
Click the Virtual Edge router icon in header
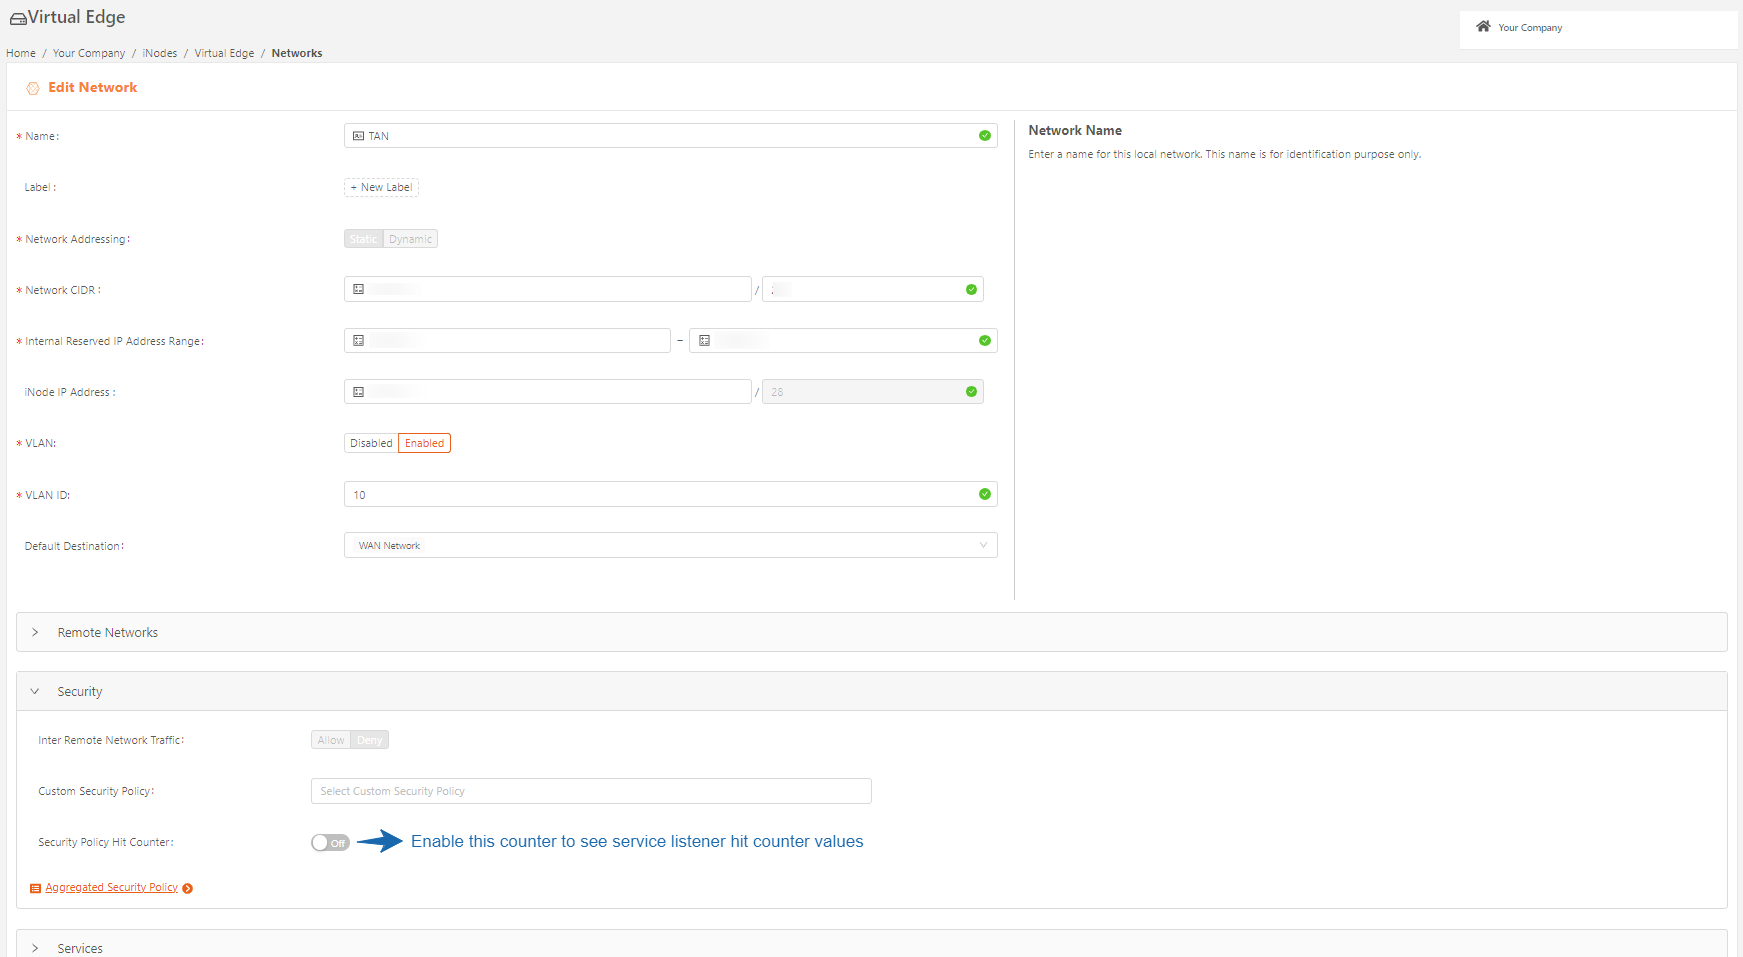(x=18, y=18)
